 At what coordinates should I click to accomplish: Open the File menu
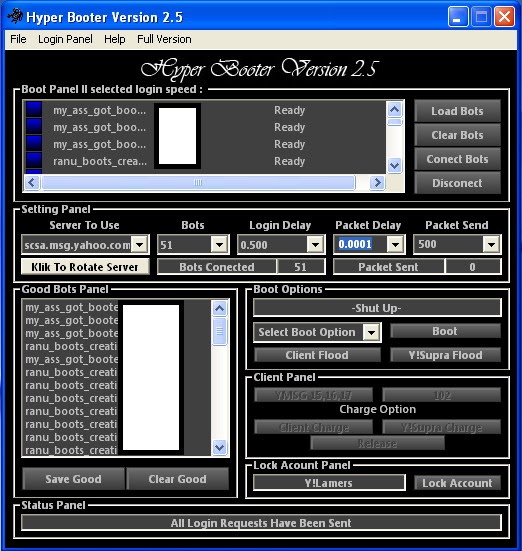pyautogui.click(x=18, y=39)
